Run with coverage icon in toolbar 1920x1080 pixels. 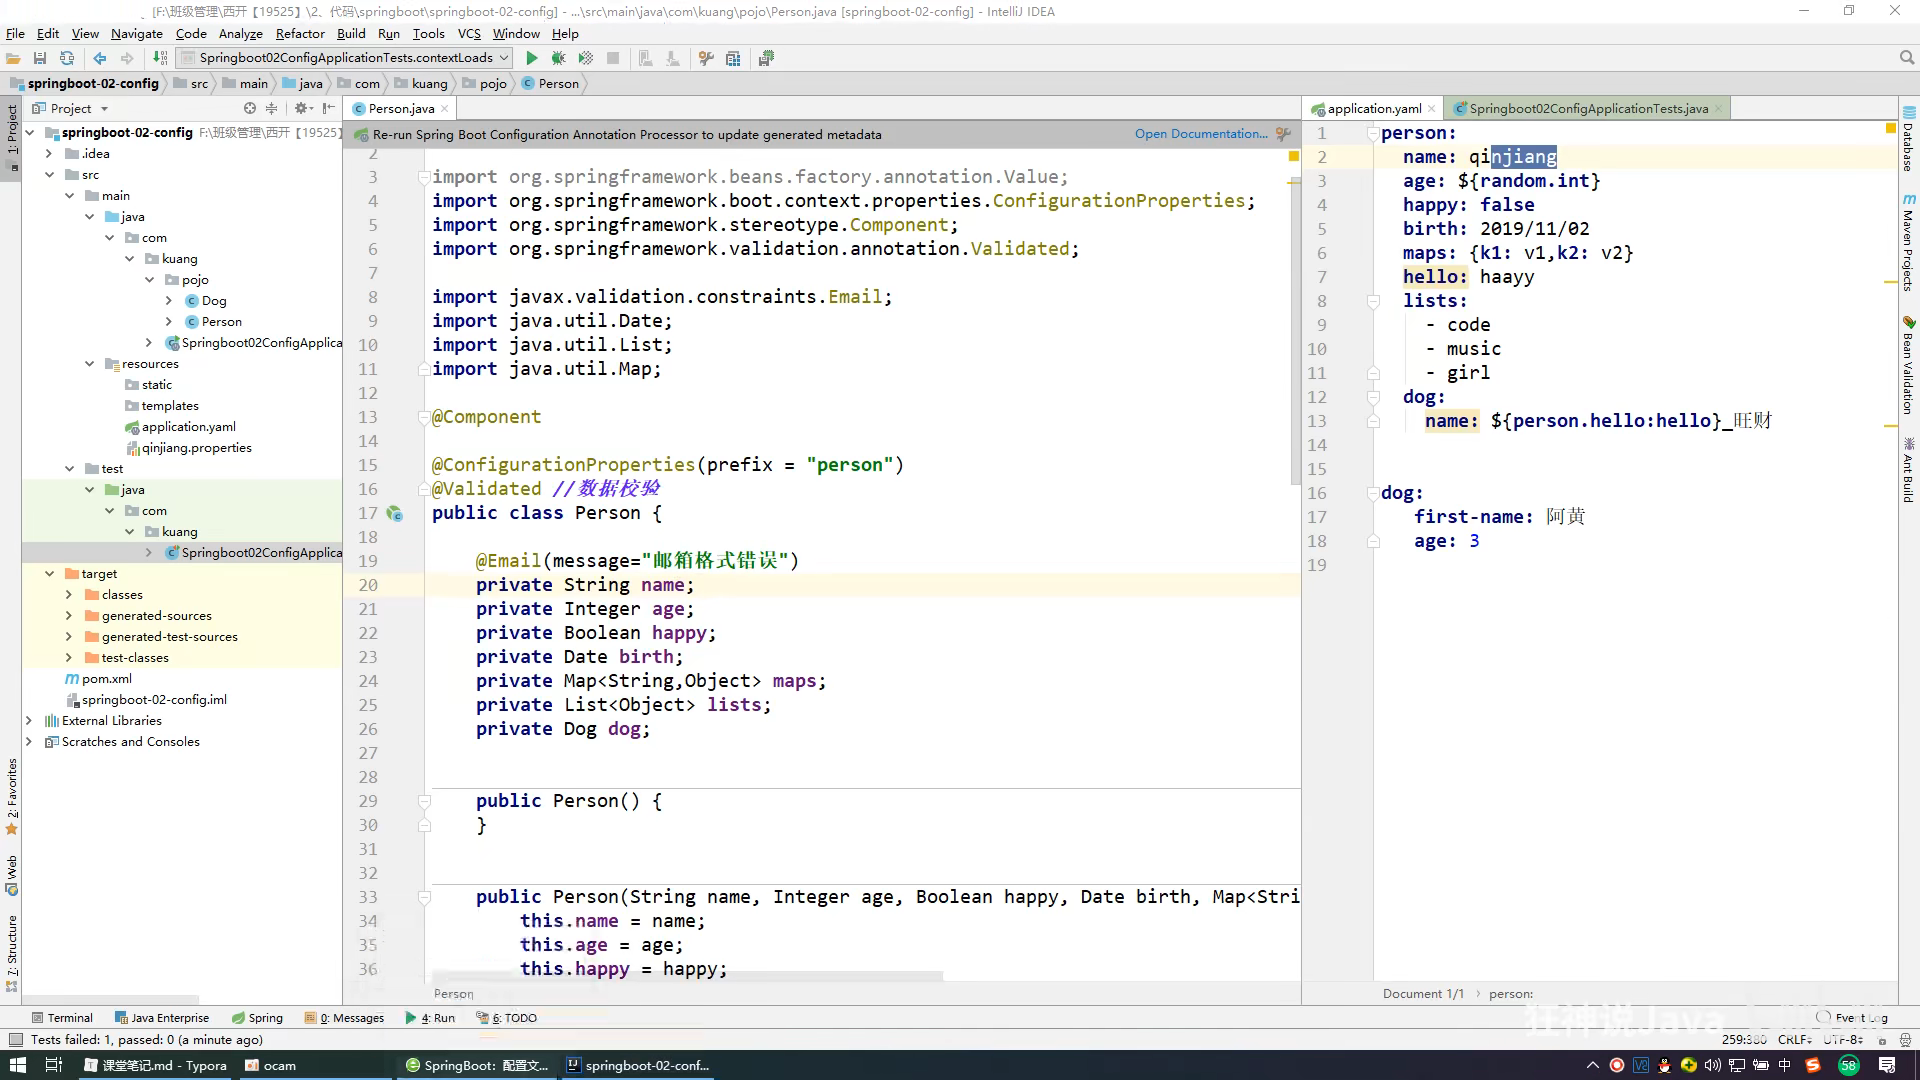[586, 58]
